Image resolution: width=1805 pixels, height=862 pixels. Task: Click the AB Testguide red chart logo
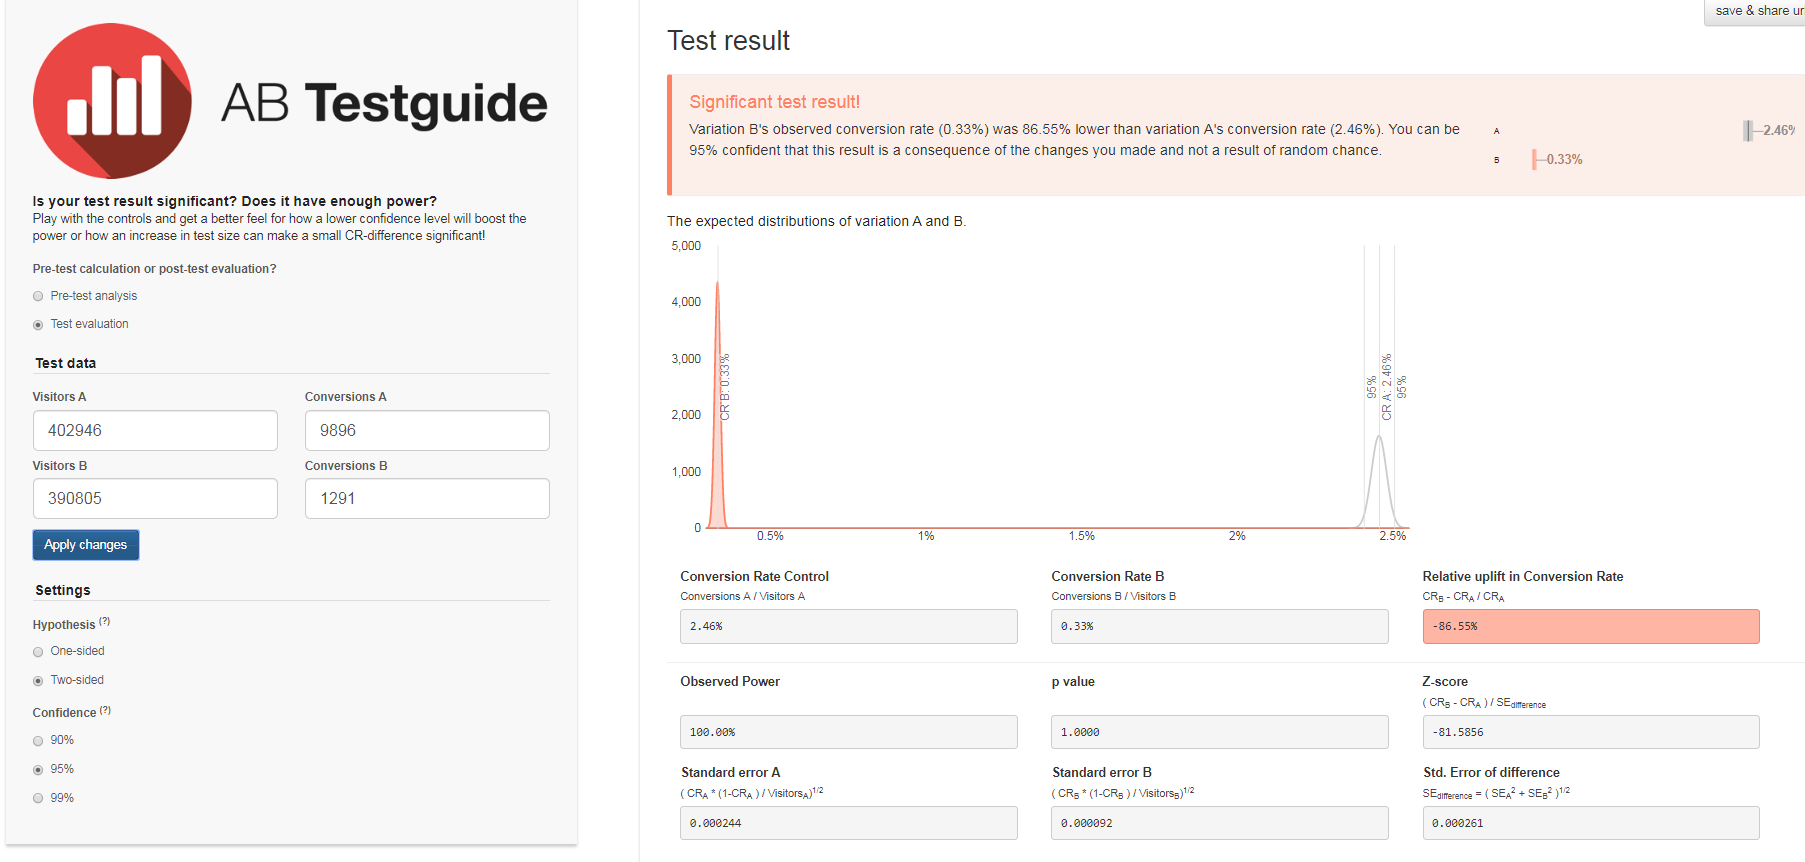click(112, 101)
